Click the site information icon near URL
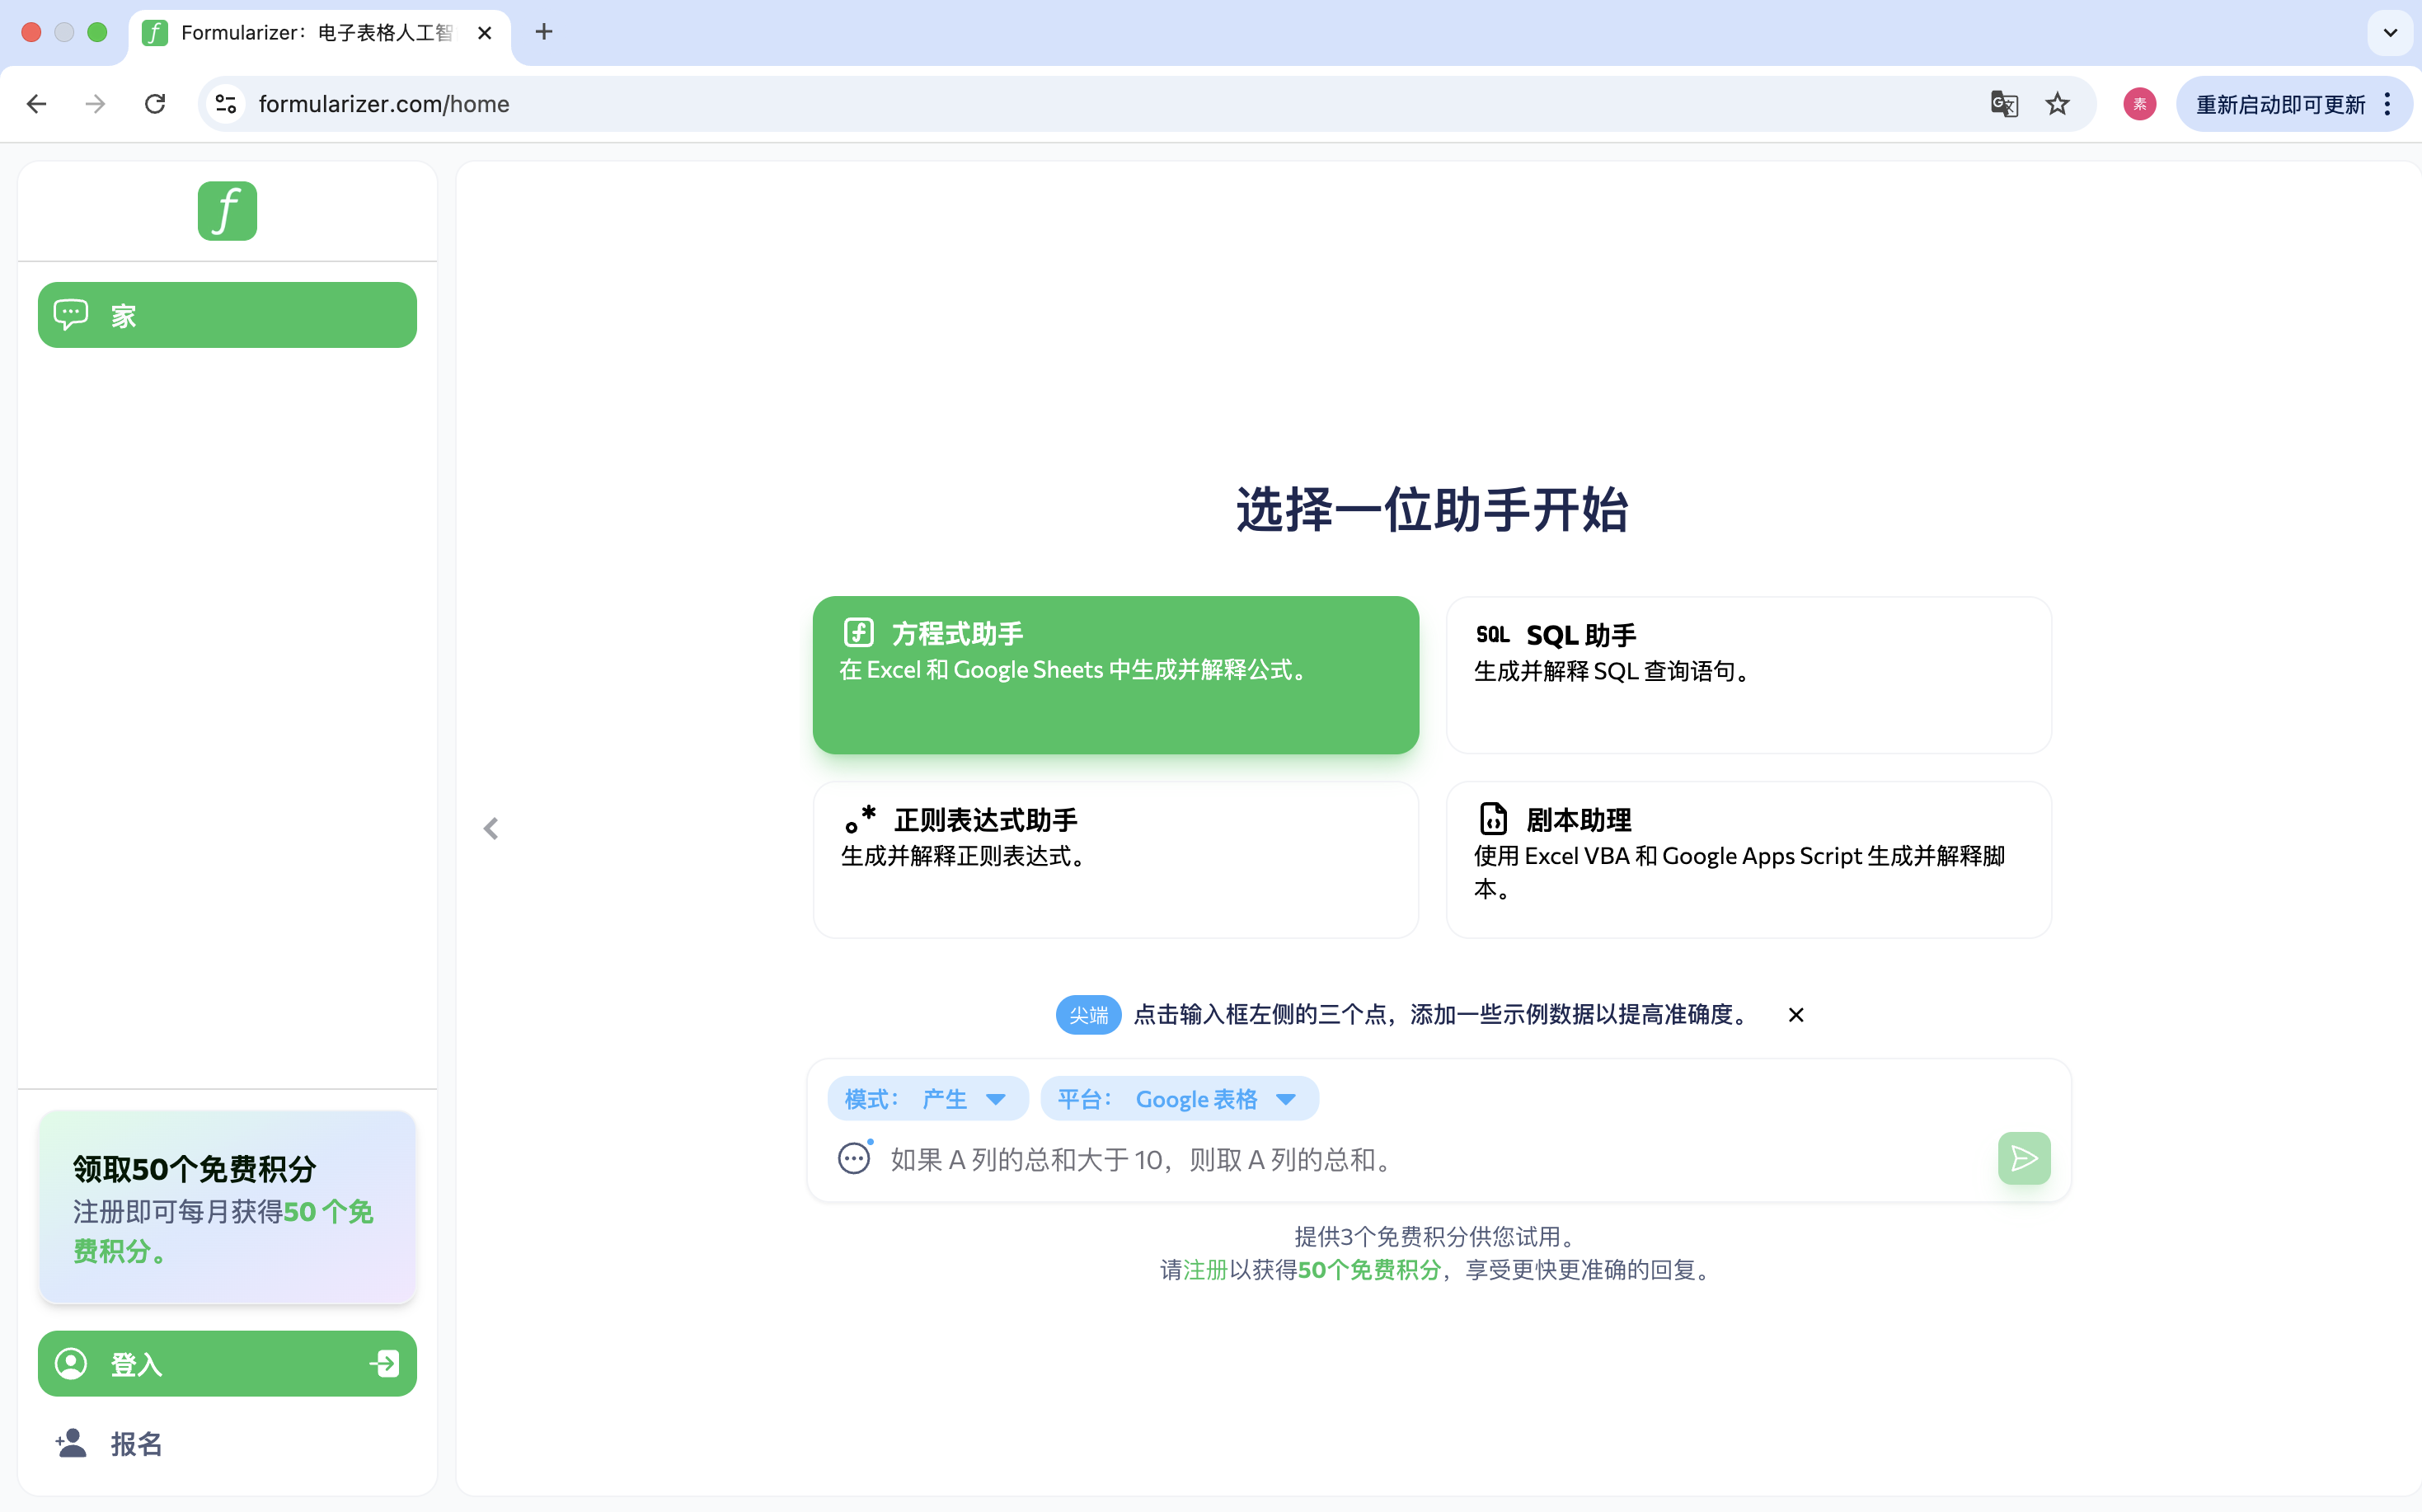 click(225, 103)
